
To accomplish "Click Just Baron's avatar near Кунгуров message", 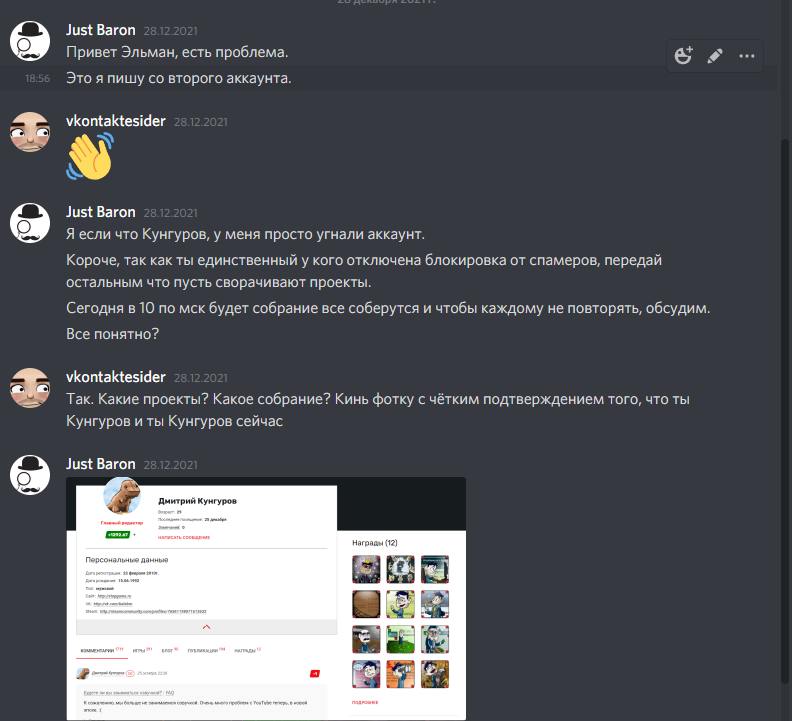I will pyautogui.click(x=30, y=223).
